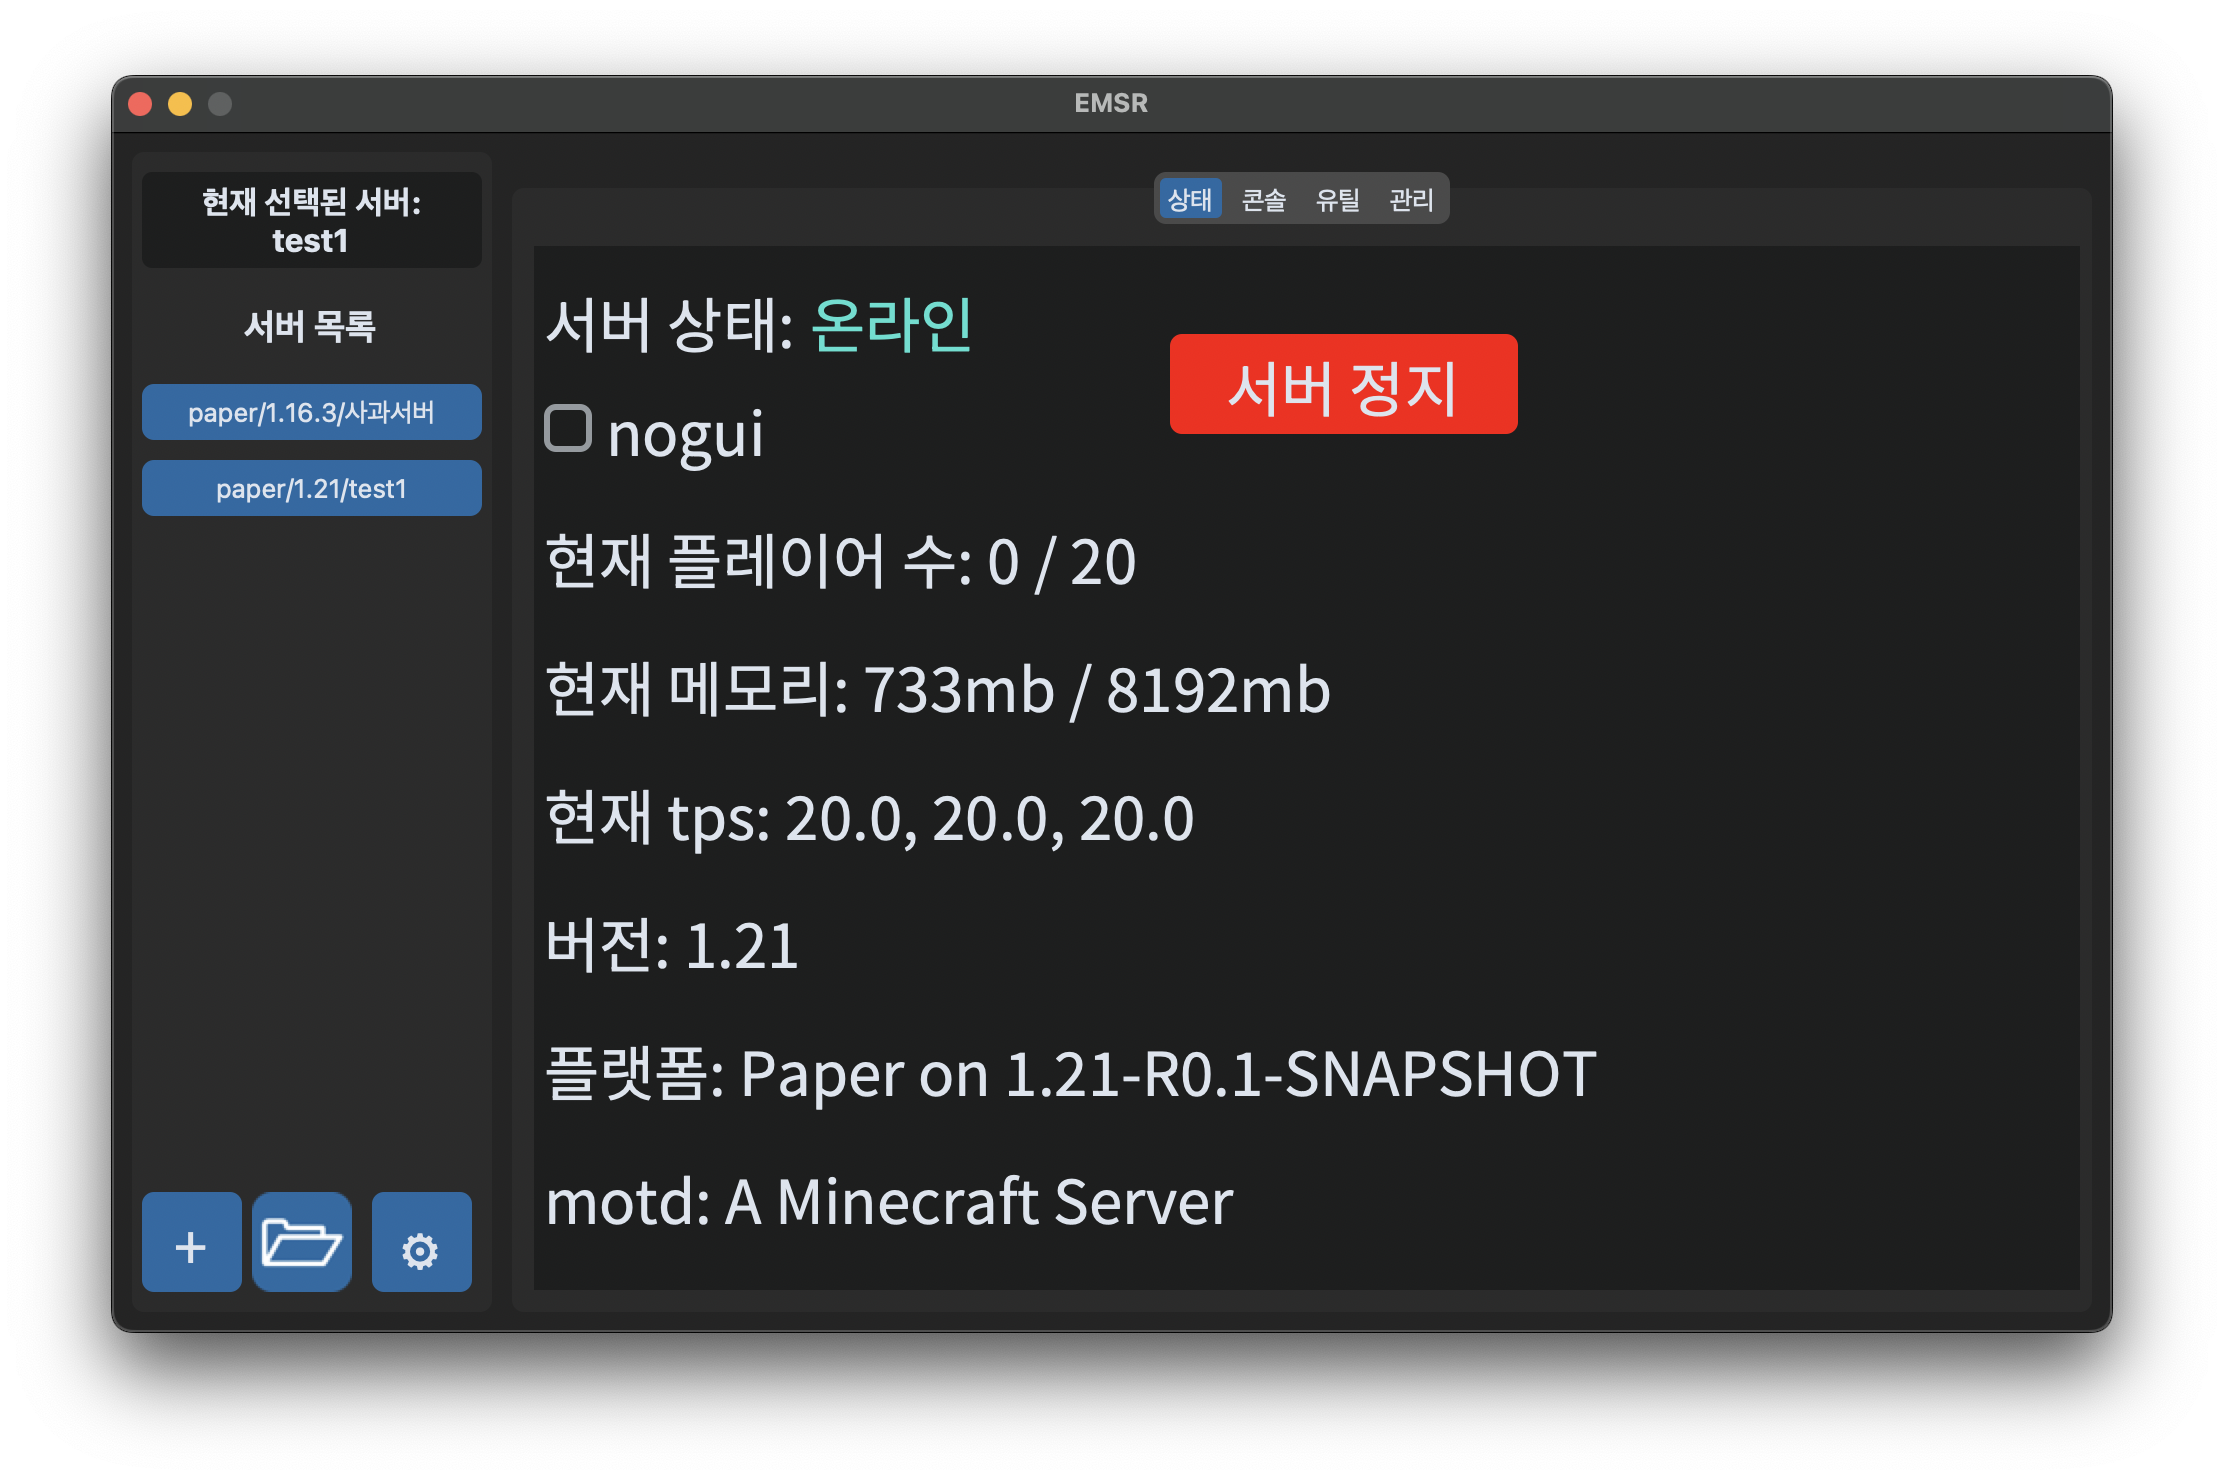Minimize the EMSR window

[x=180, y=104]
